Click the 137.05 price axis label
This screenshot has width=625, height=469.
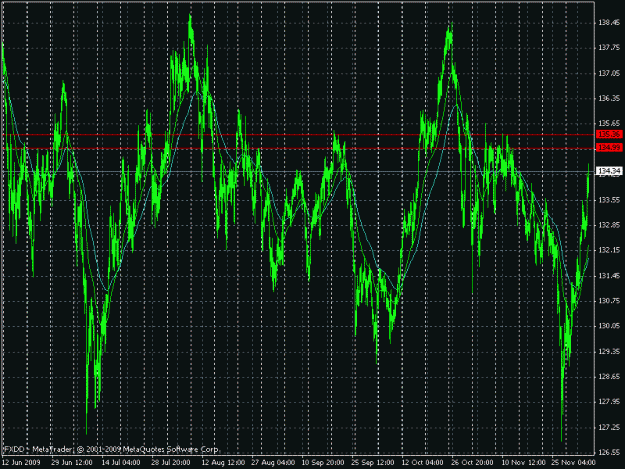pyautogui.click(x=609, y=73)
